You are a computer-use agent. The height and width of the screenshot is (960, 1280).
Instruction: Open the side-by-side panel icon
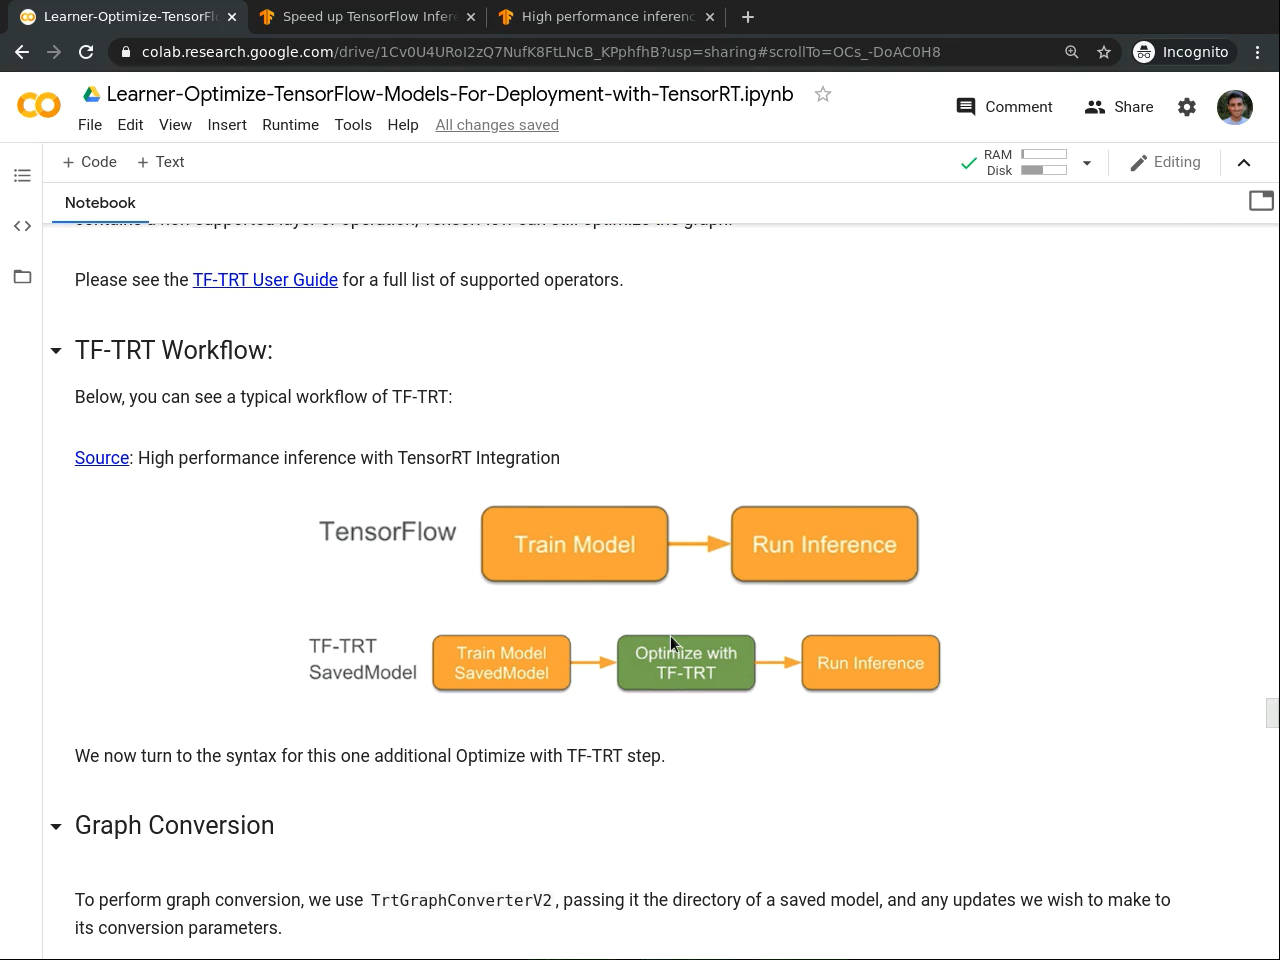click(x=1262, y=201)
